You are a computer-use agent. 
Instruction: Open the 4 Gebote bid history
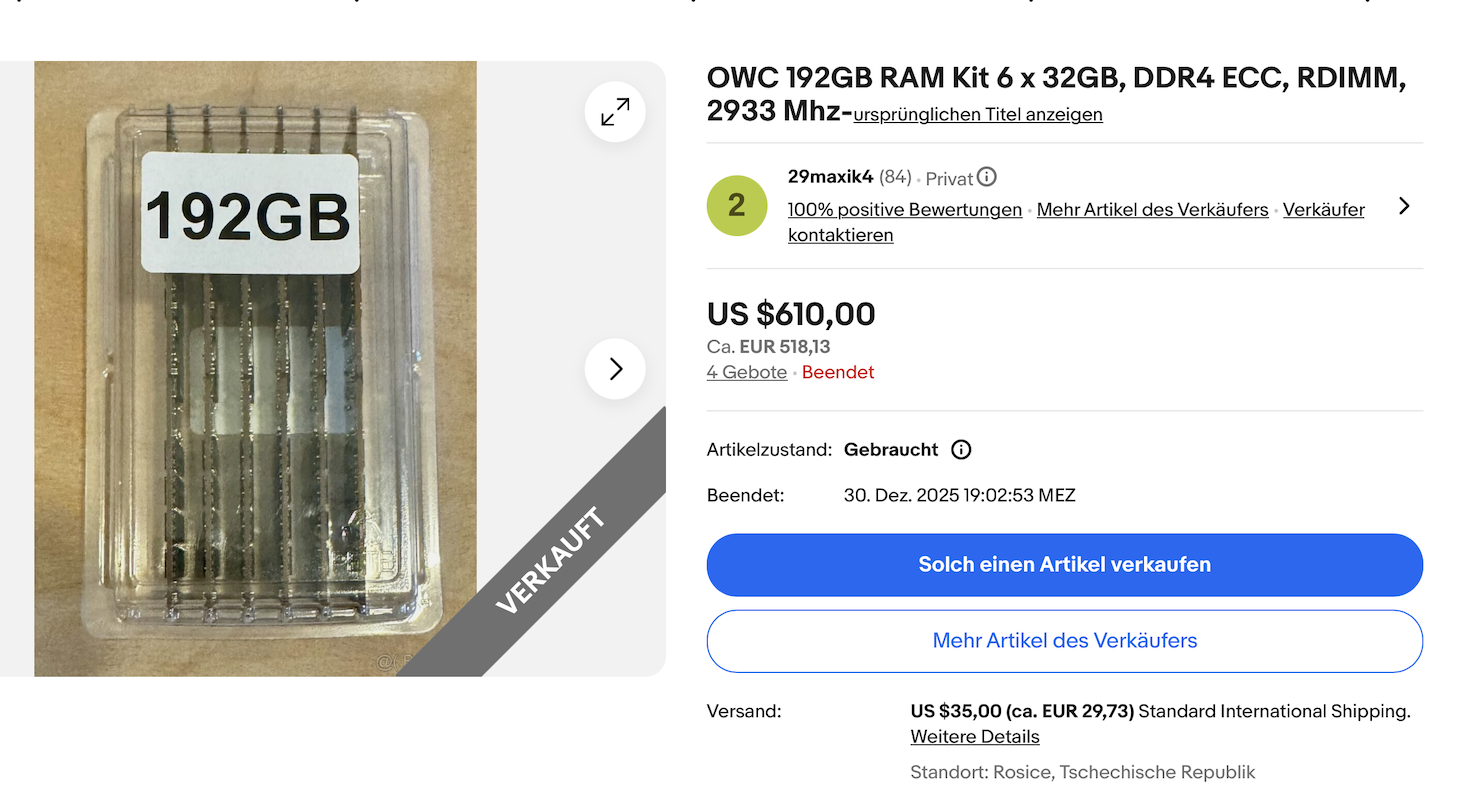pyautogui.click(x=746, y=371)
